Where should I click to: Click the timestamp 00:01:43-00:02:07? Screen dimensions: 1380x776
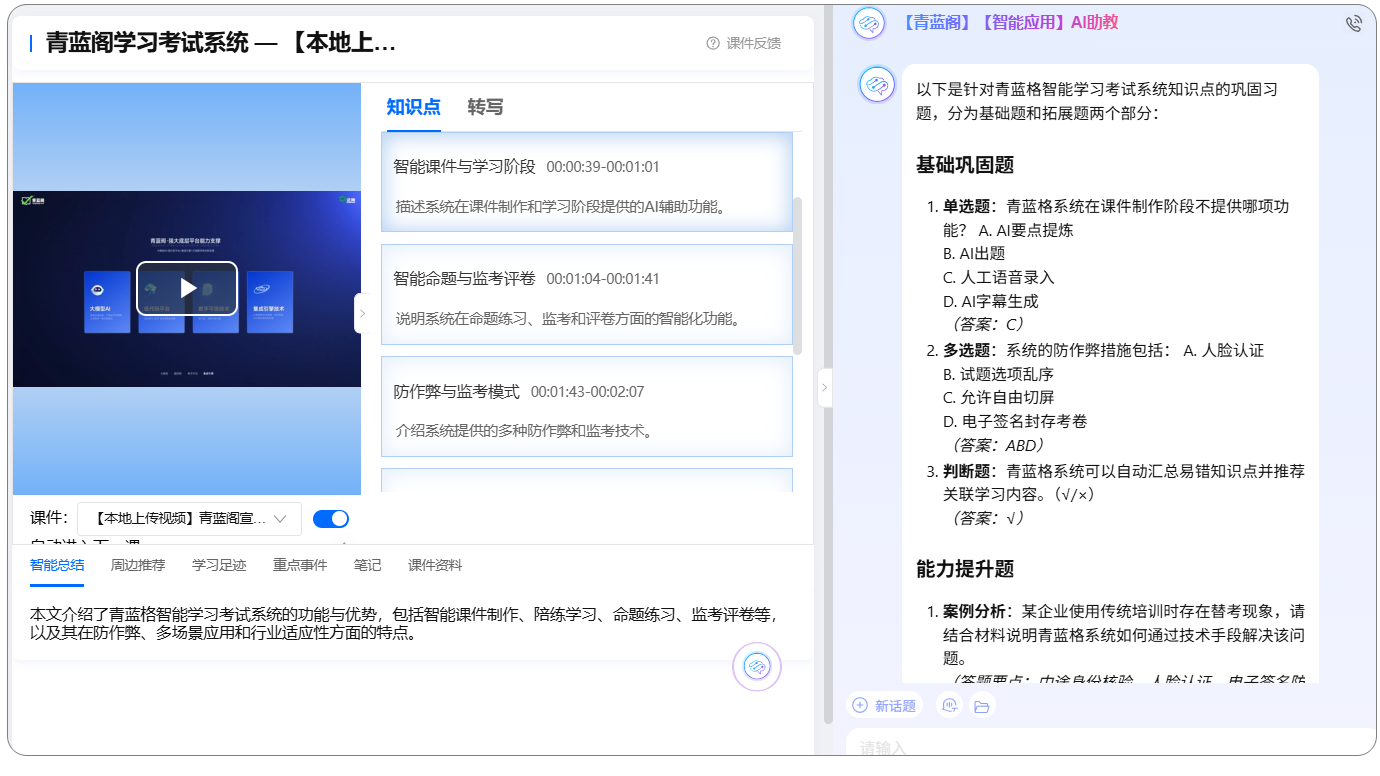click(588, 392)
